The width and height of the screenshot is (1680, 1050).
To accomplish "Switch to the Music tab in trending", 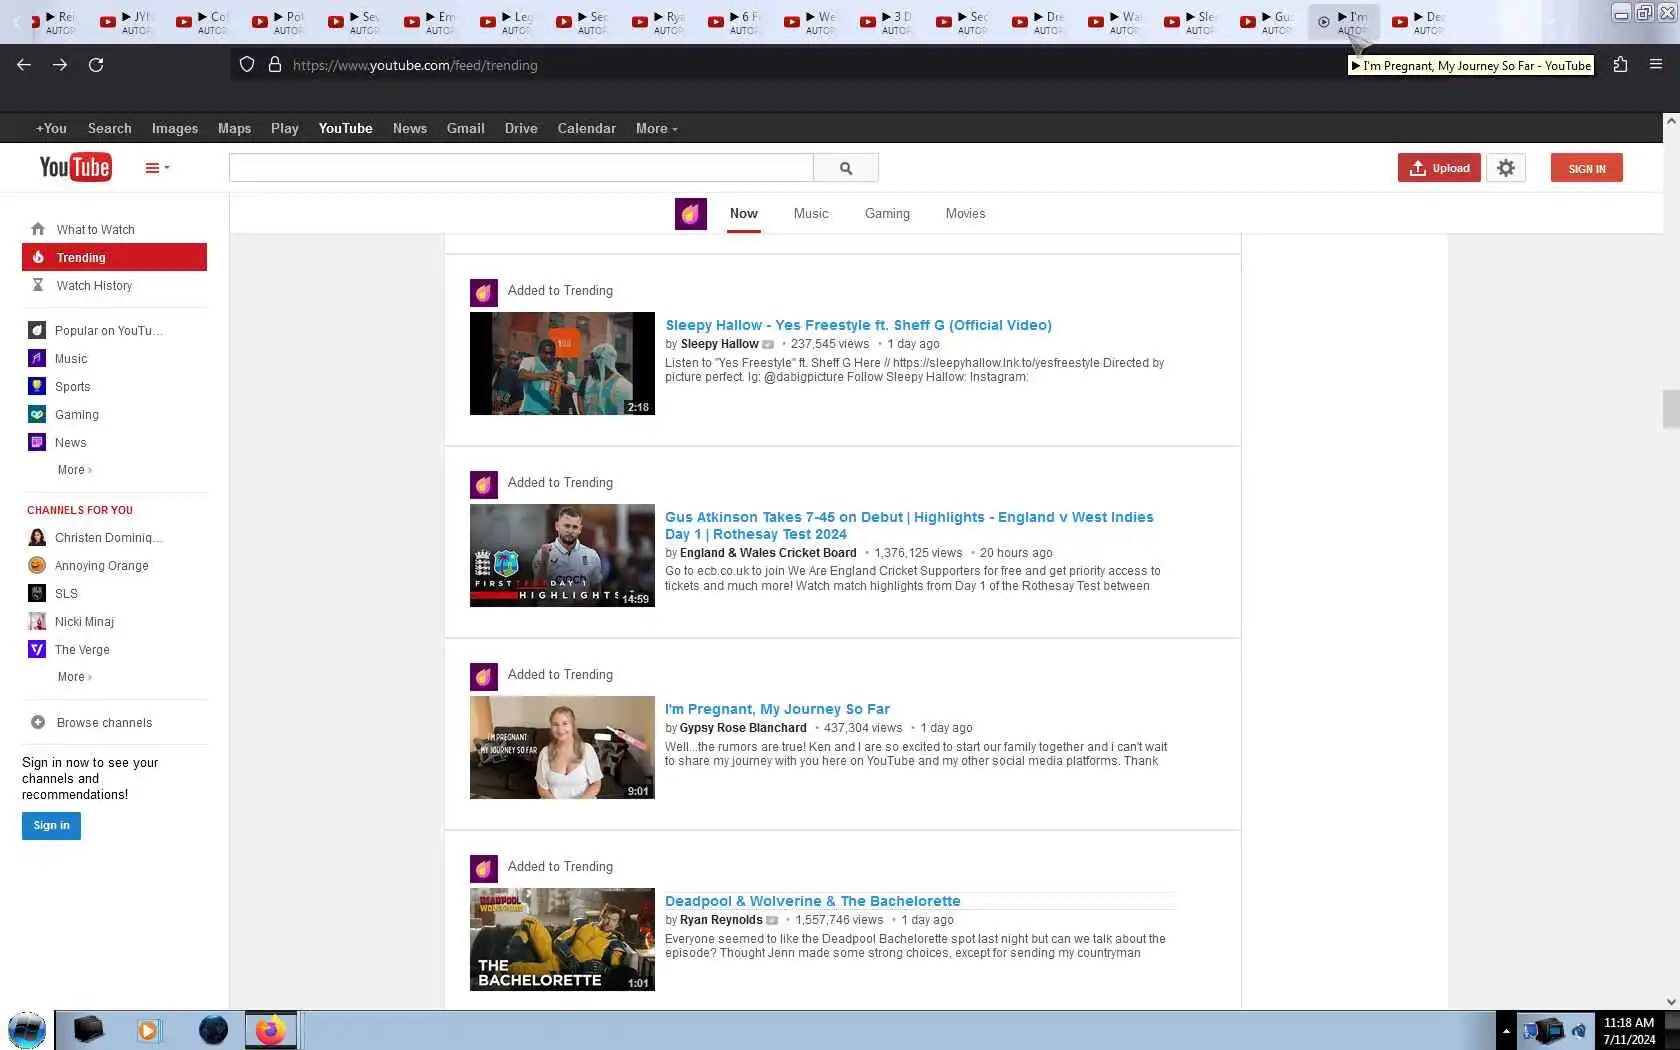I will coord(811,214).
